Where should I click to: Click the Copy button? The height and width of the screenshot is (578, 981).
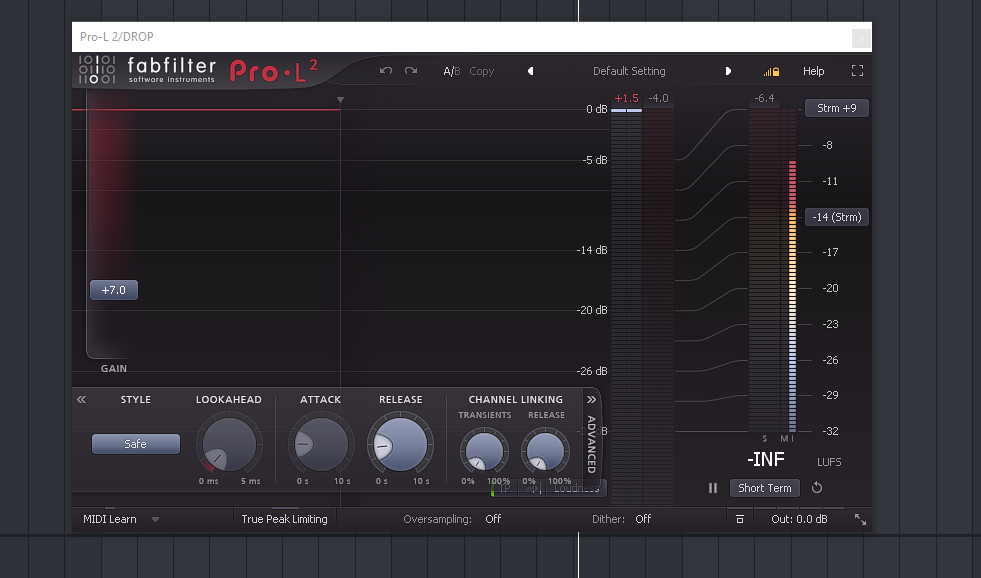point(482,71)
